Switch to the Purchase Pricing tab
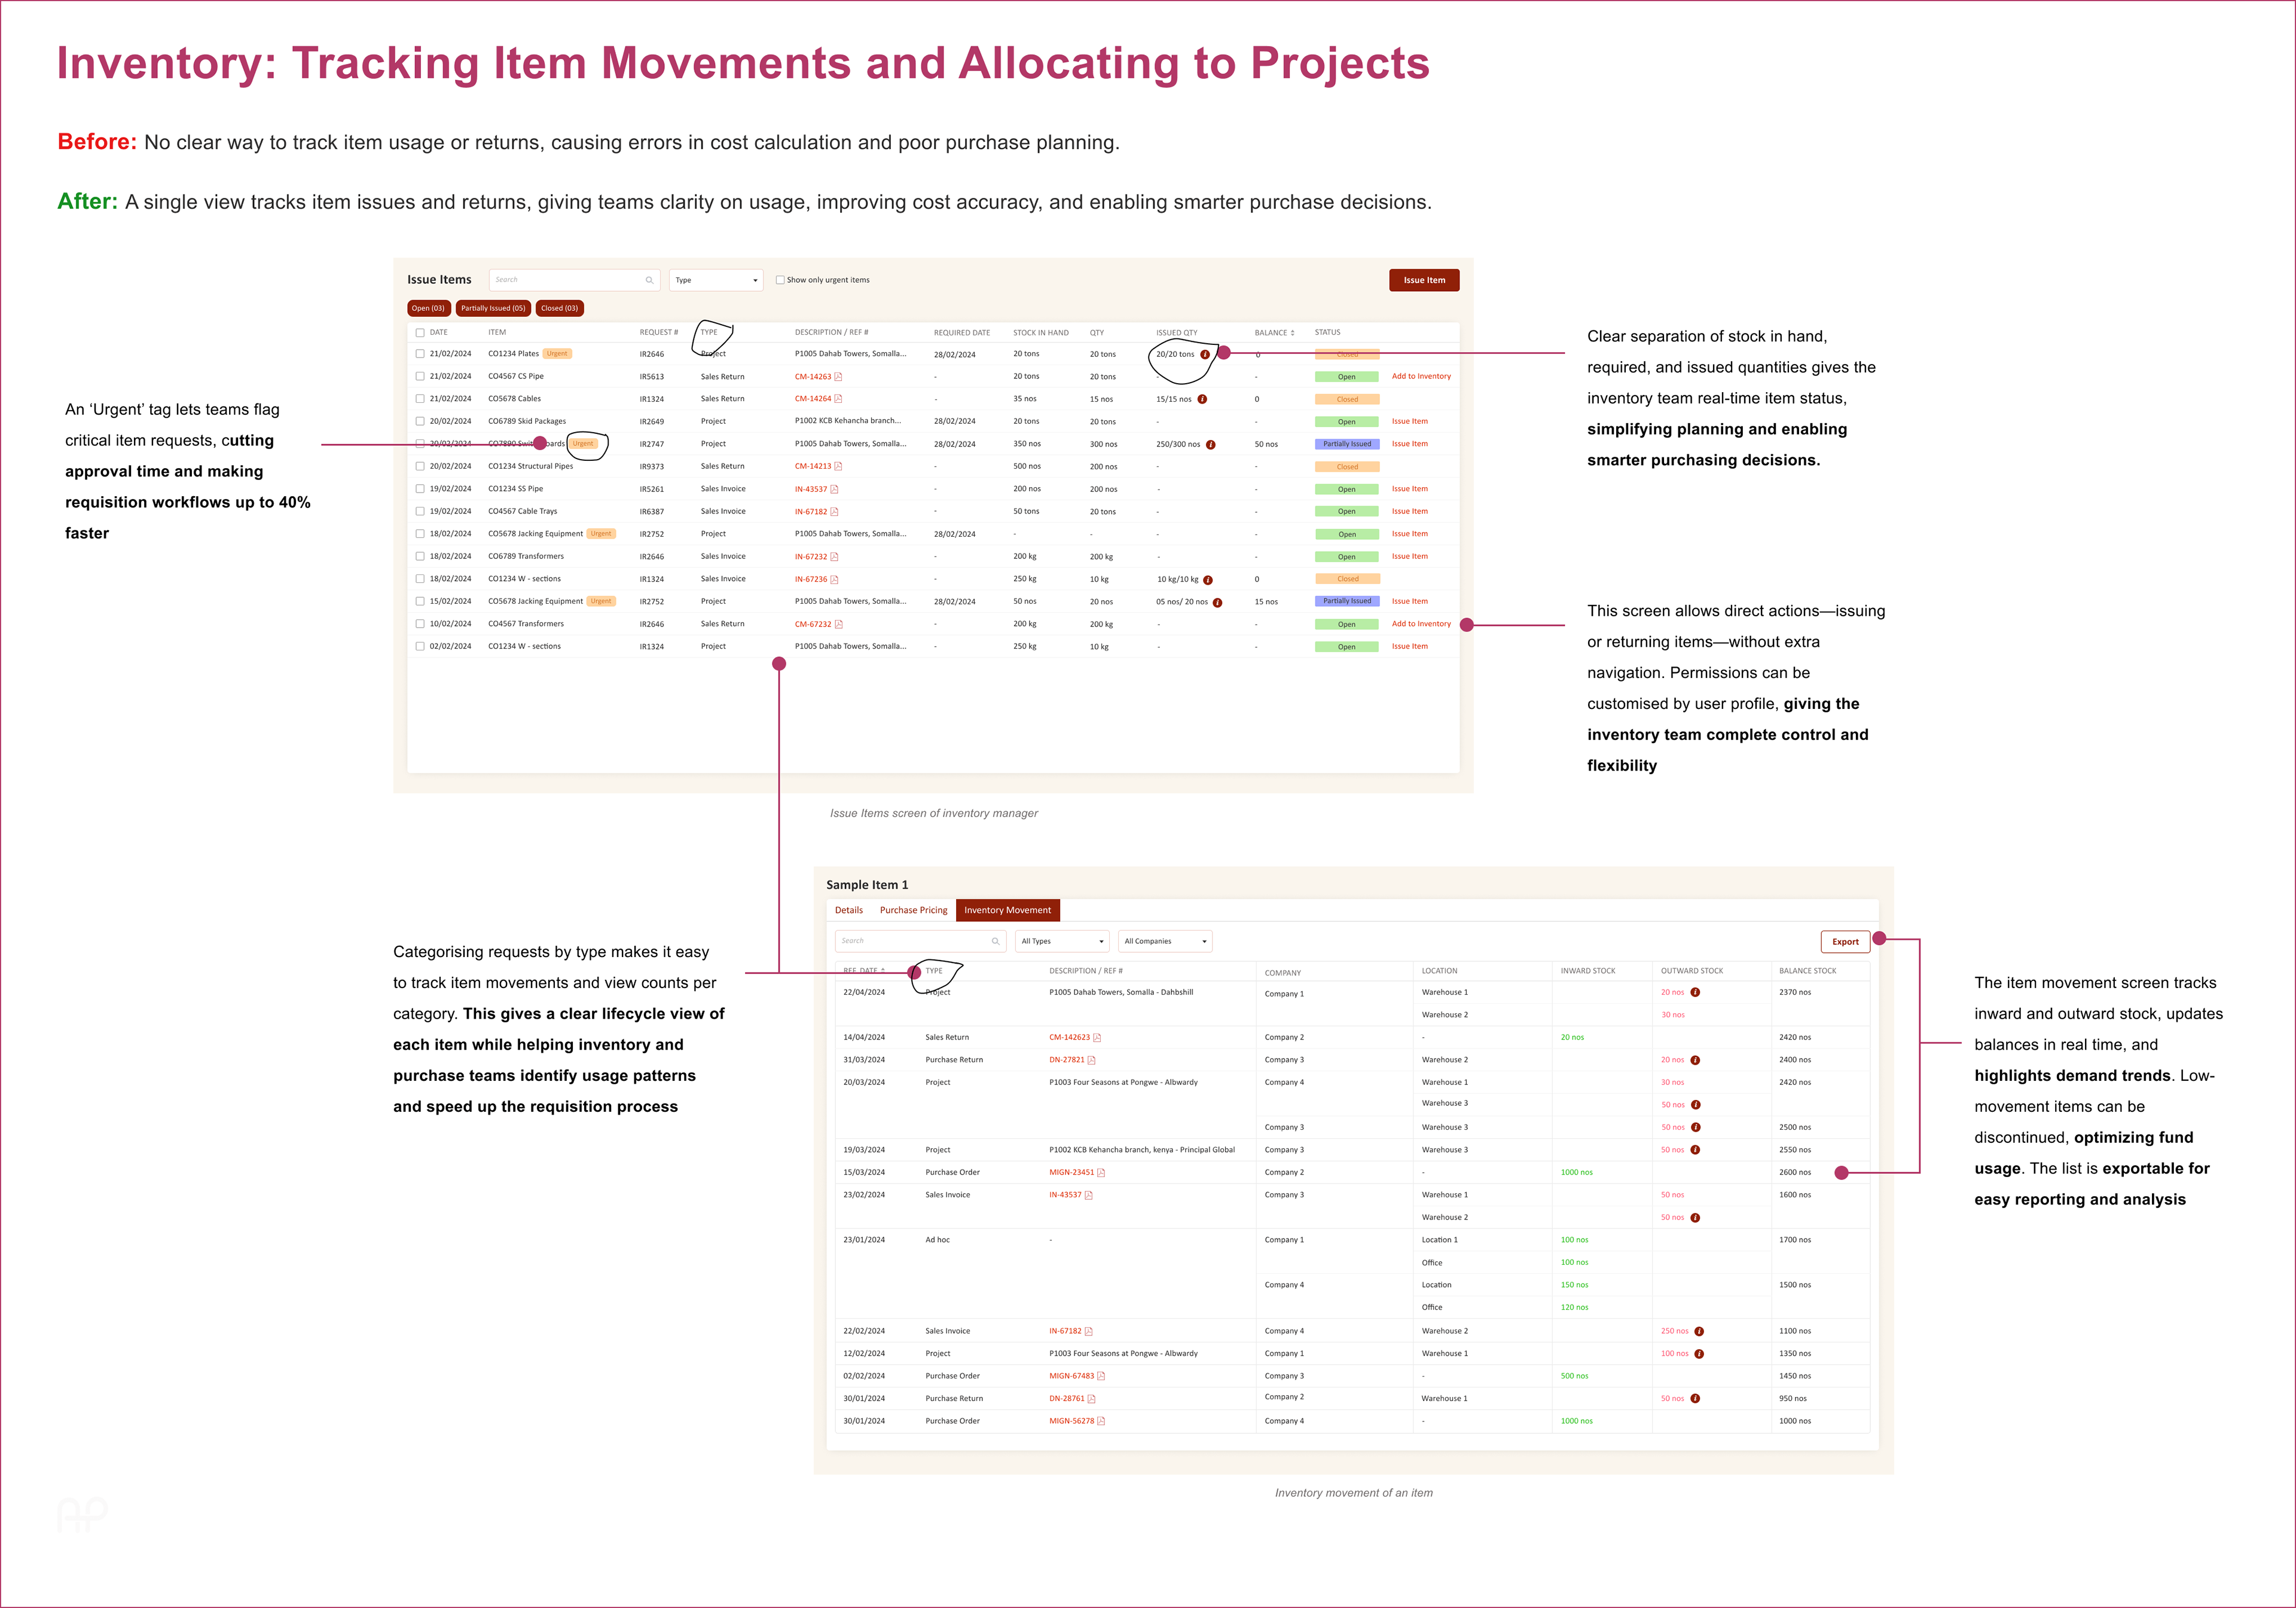Image resolution: width=2296 pixels, height=1608 pixels. coord(913,910)
